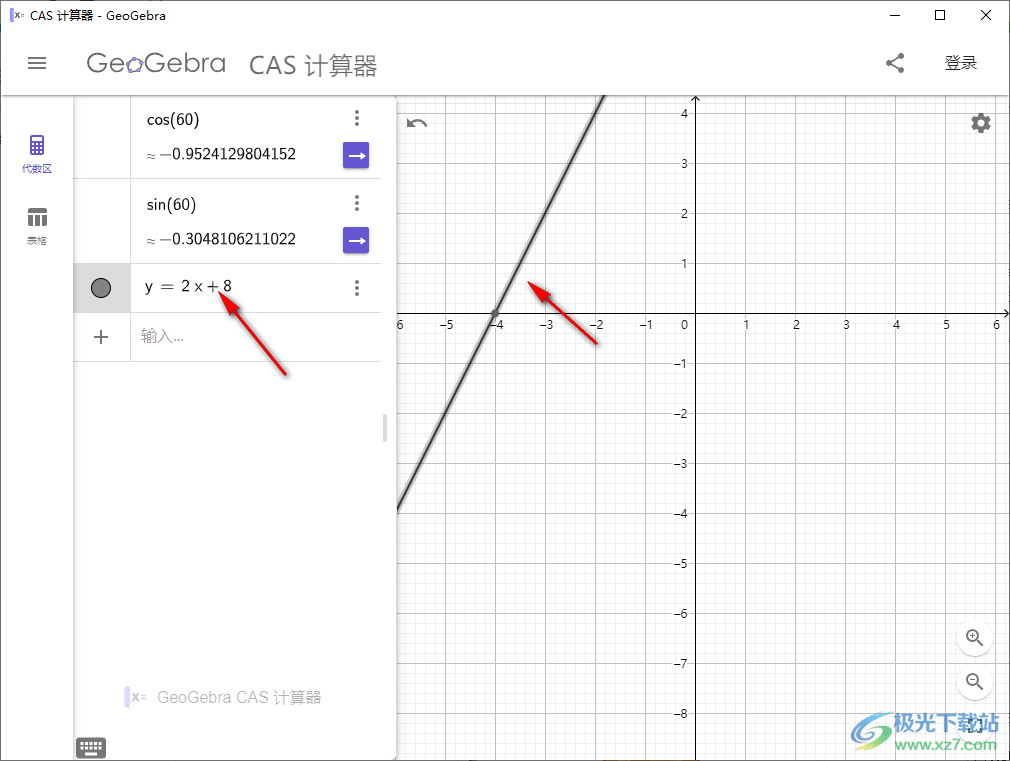Click the blue arrow next to cos(60) result
1010x761 pixels.
click(356, 155)
